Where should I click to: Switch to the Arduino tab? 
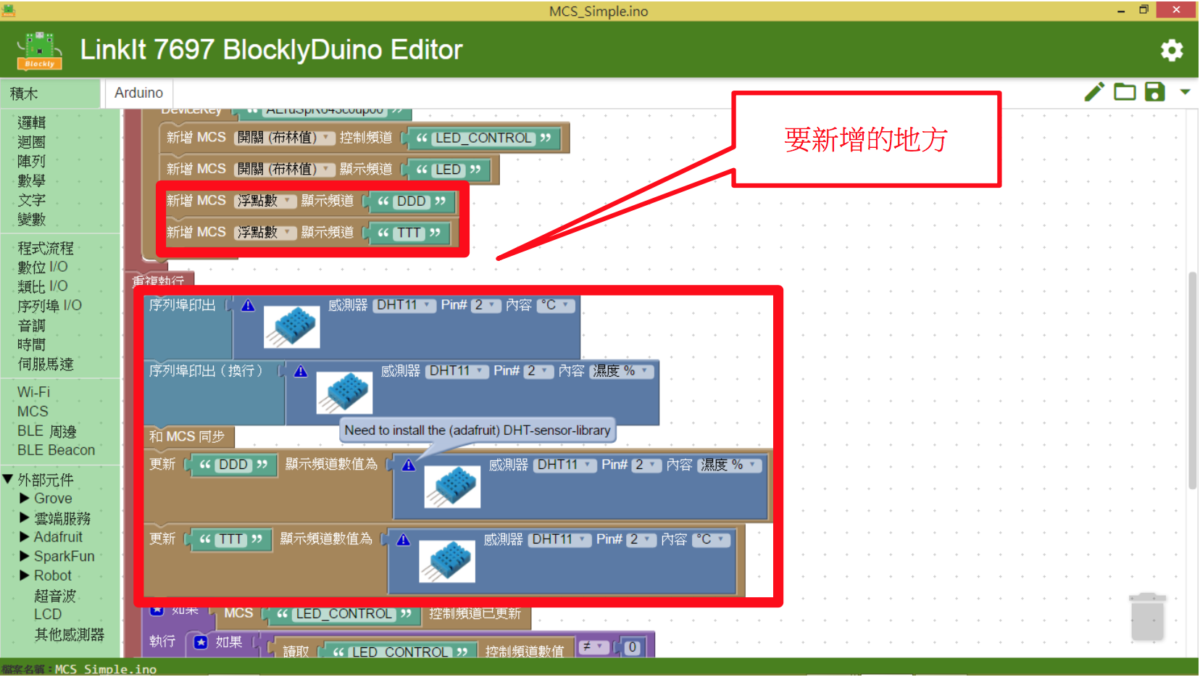tap(139, 93)
